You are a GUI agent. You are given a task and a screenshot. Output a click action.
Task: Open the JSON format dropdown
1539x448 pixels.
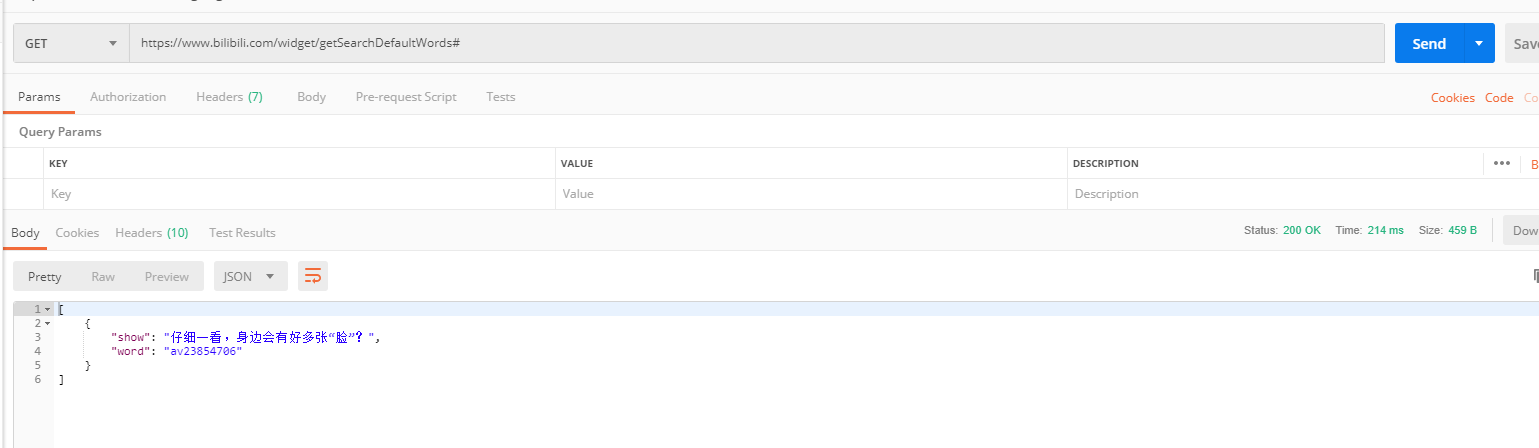(x=251, y=276)
